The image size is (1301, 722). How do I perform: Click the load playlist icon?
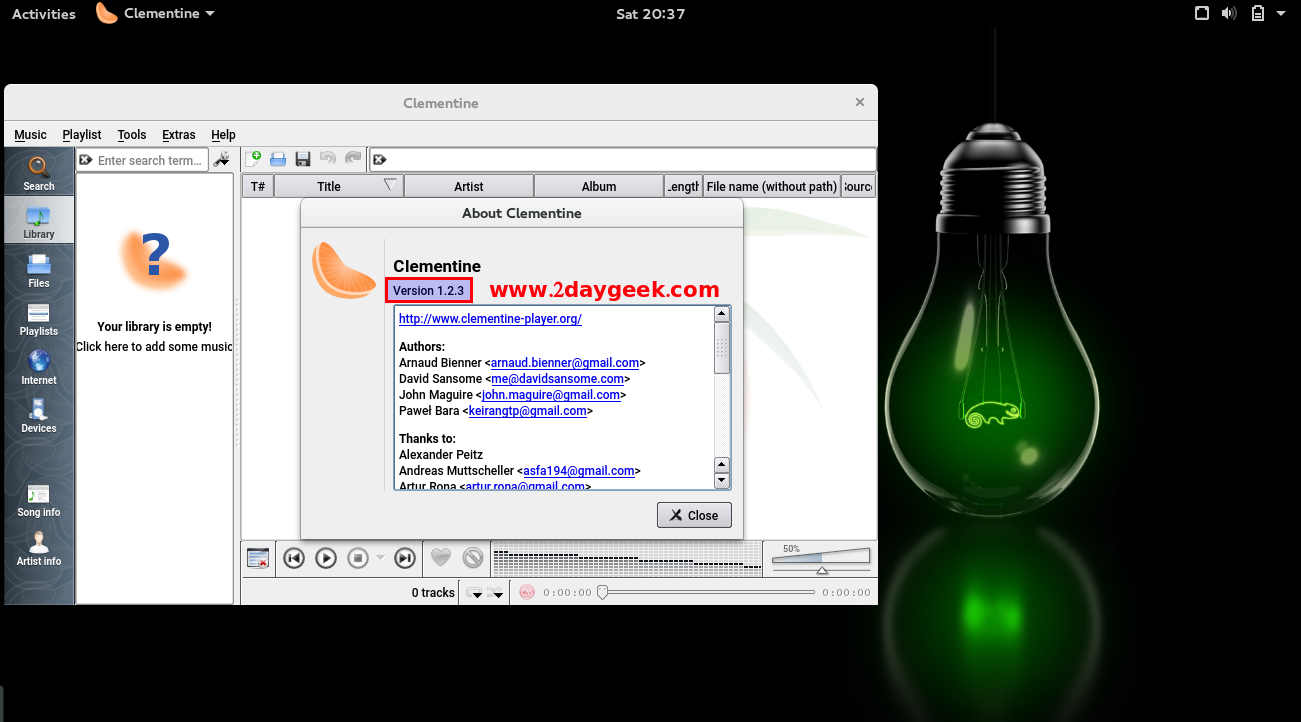(278, 159)
